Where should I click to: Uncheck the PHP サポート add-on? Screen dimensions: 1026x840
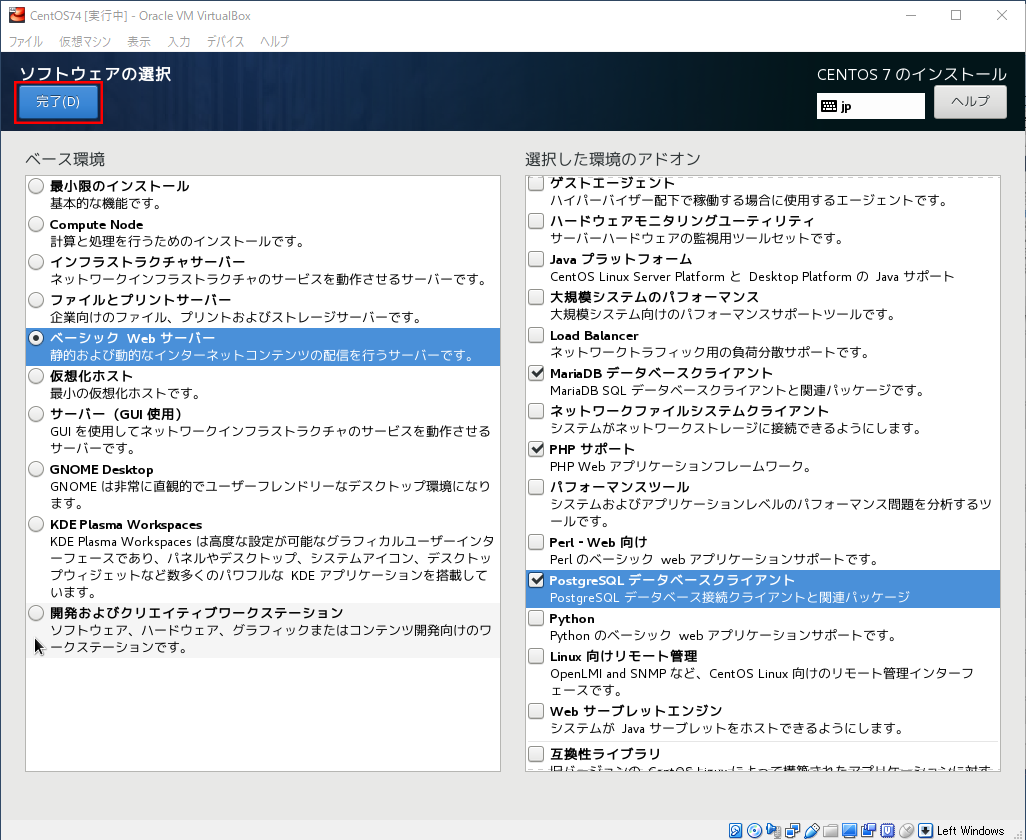click(x=536, y=449)
